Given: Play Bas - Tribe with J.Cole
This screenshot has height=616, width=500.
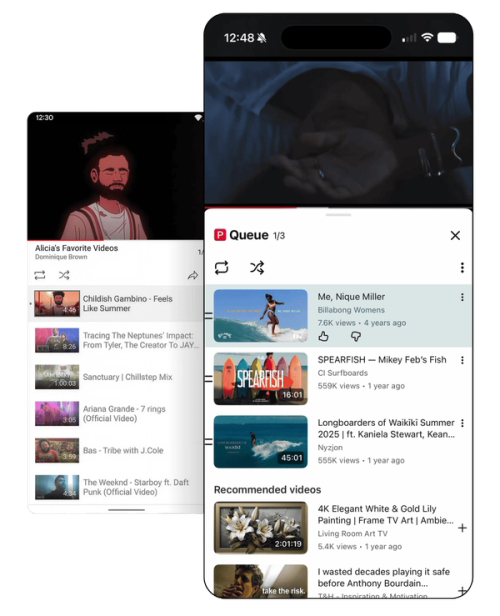Looking at the screenshot, I should point(116,450).
